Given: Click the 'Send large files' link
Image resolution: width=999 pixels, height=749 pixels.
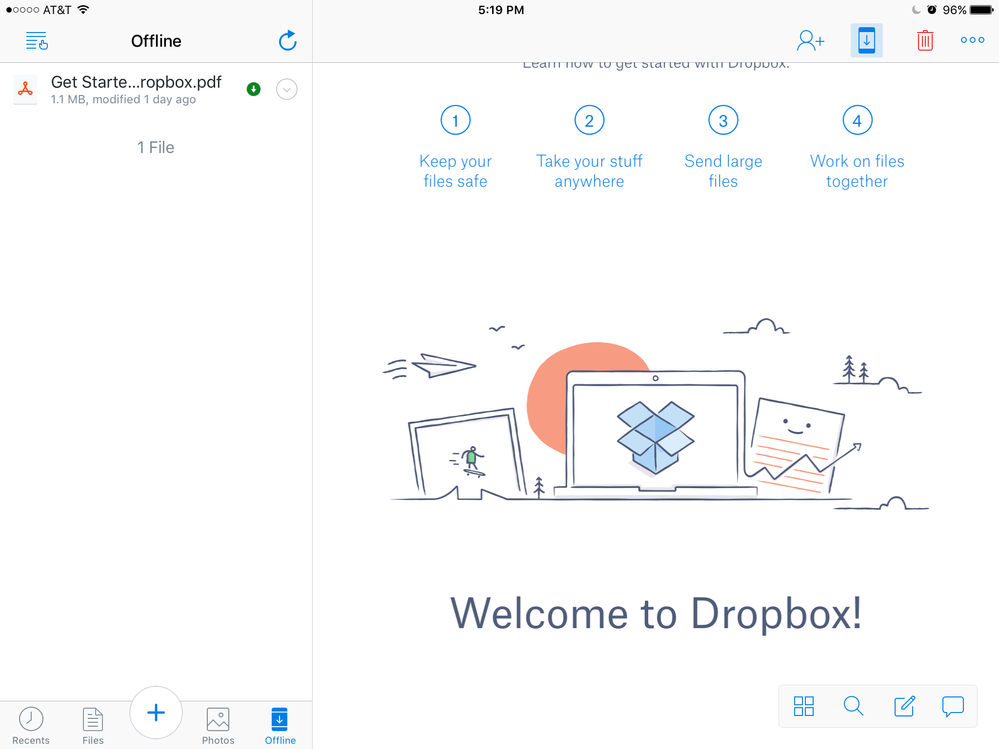Looking at the screenshot, I should pos(723,171).
